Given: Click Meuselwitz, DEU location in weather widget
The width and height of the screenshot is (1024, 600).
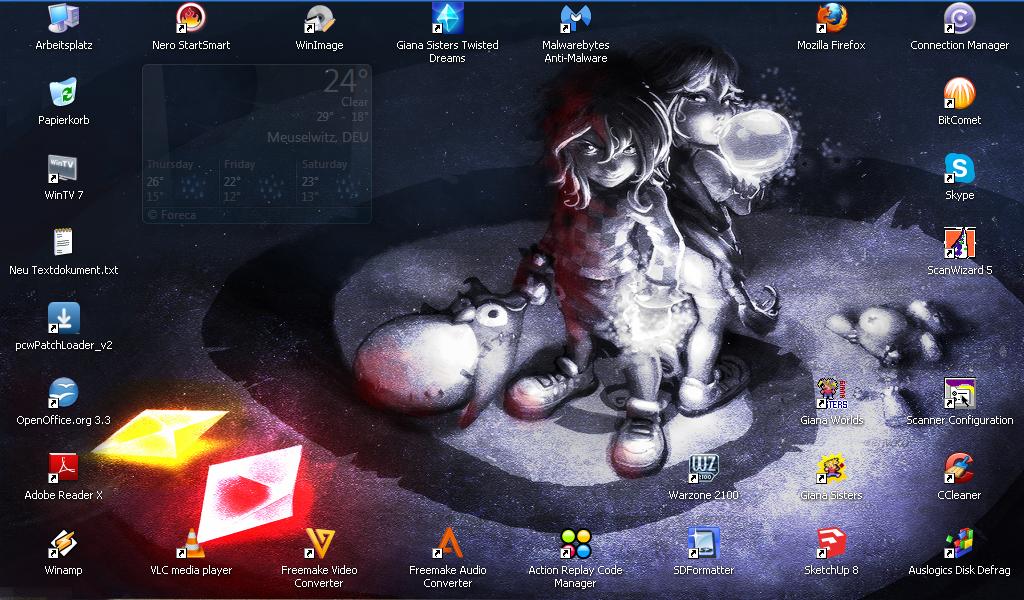Looking at the screenshot, I should tap(317, 137).
